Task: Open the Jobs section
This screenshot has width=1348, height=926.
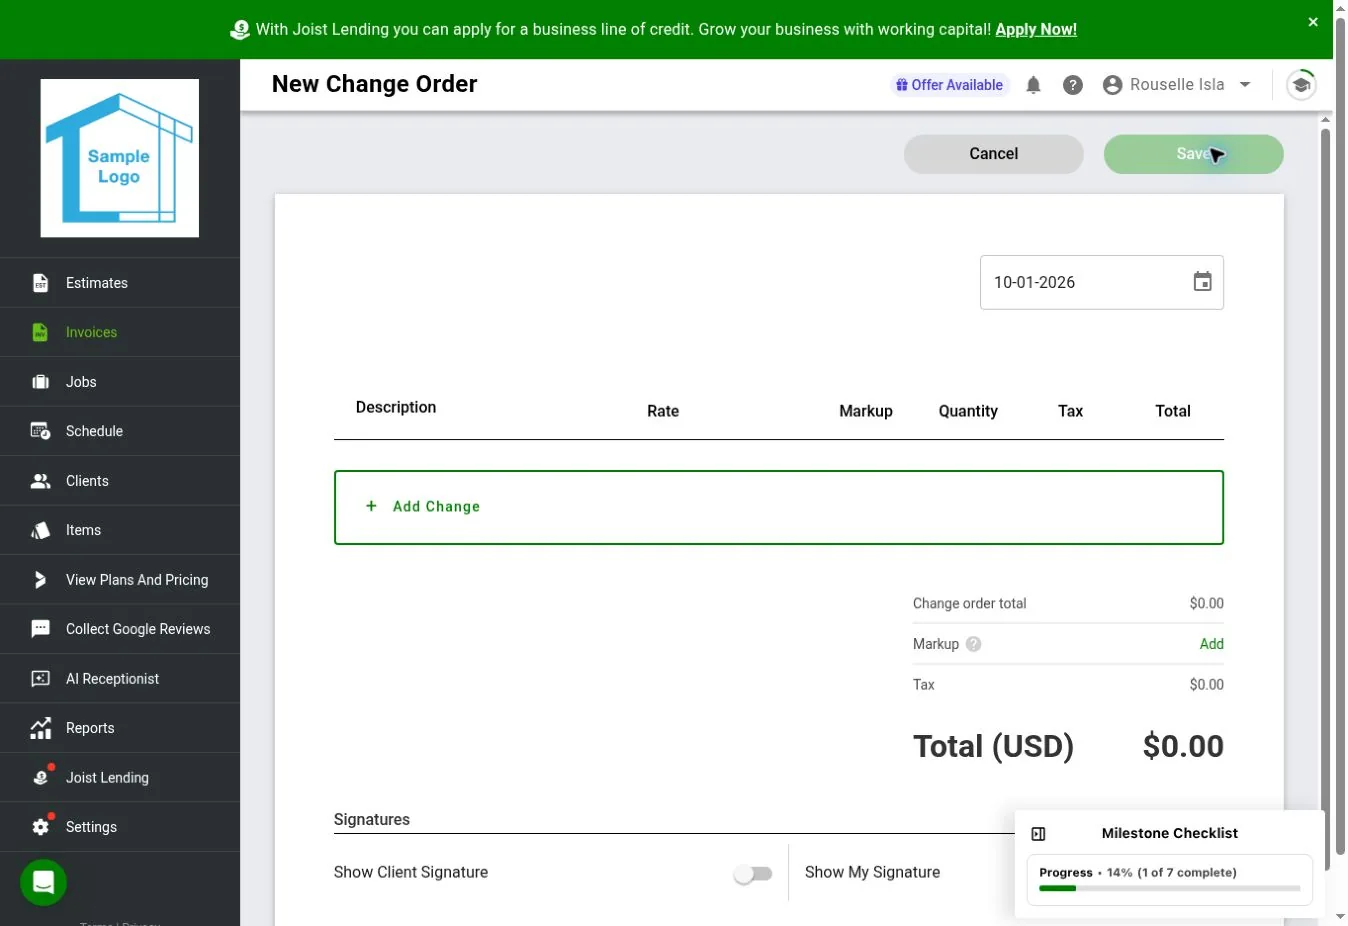Action: tap(120, 382)
